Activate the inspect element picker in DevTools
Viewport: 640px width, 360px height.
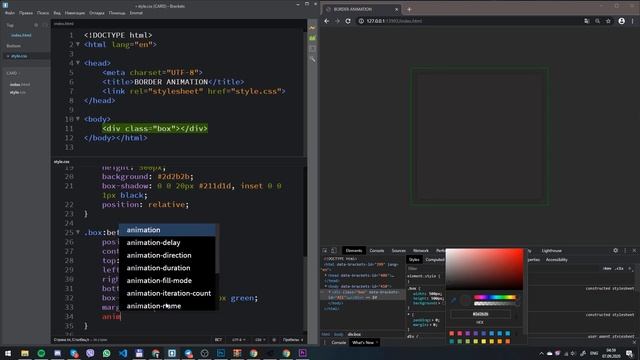pyautogui.click(x=325, y=250)
